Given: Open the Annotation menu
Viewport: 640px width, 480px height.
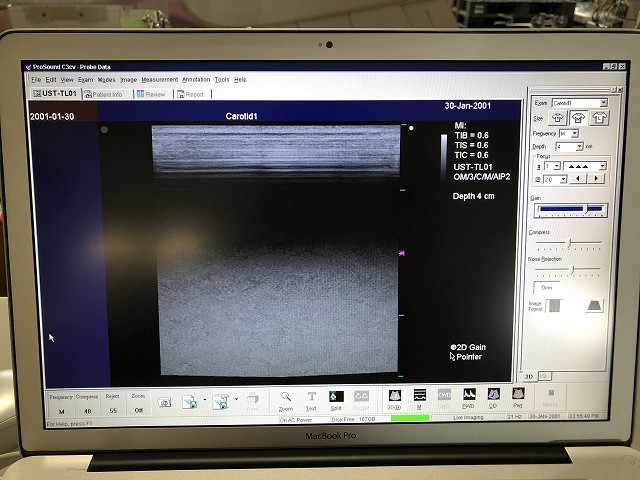Looking at the screenshot, I should (x=196, y=80).
